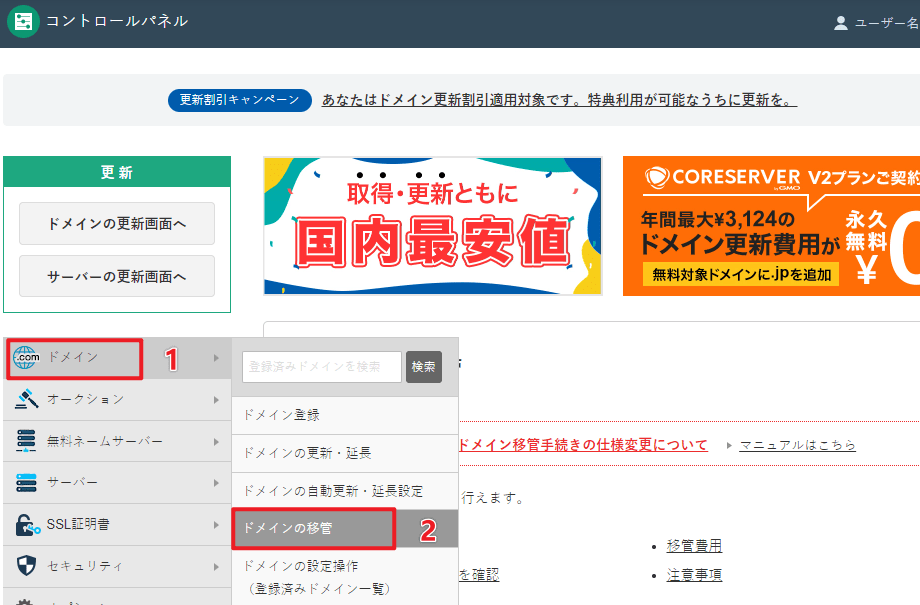Click the 検索 search button
Image resolution: width=920 pixels, height=605 pixels.
(424, 367)
